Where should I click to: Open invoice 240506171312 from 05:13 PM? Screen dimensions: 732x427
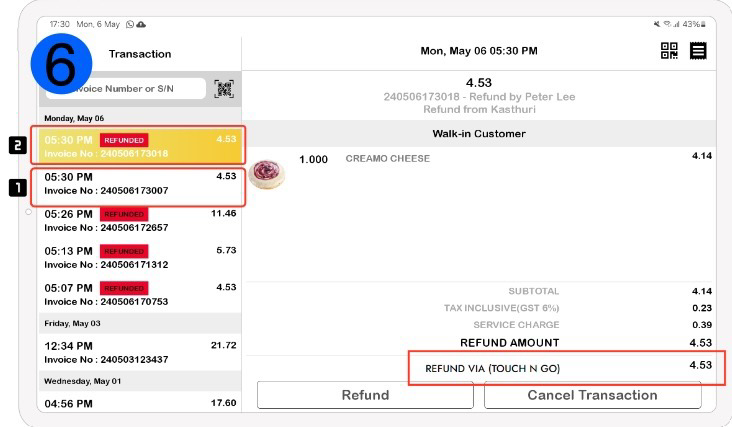coord(139,257)
